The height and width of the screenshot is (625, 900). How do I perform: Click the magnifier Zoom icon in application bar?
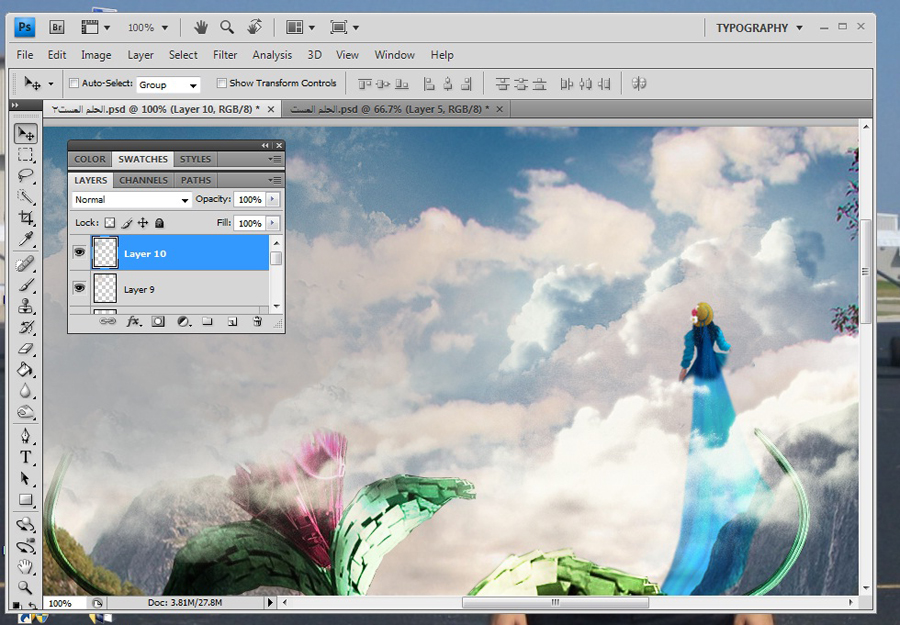click(227, 27)
